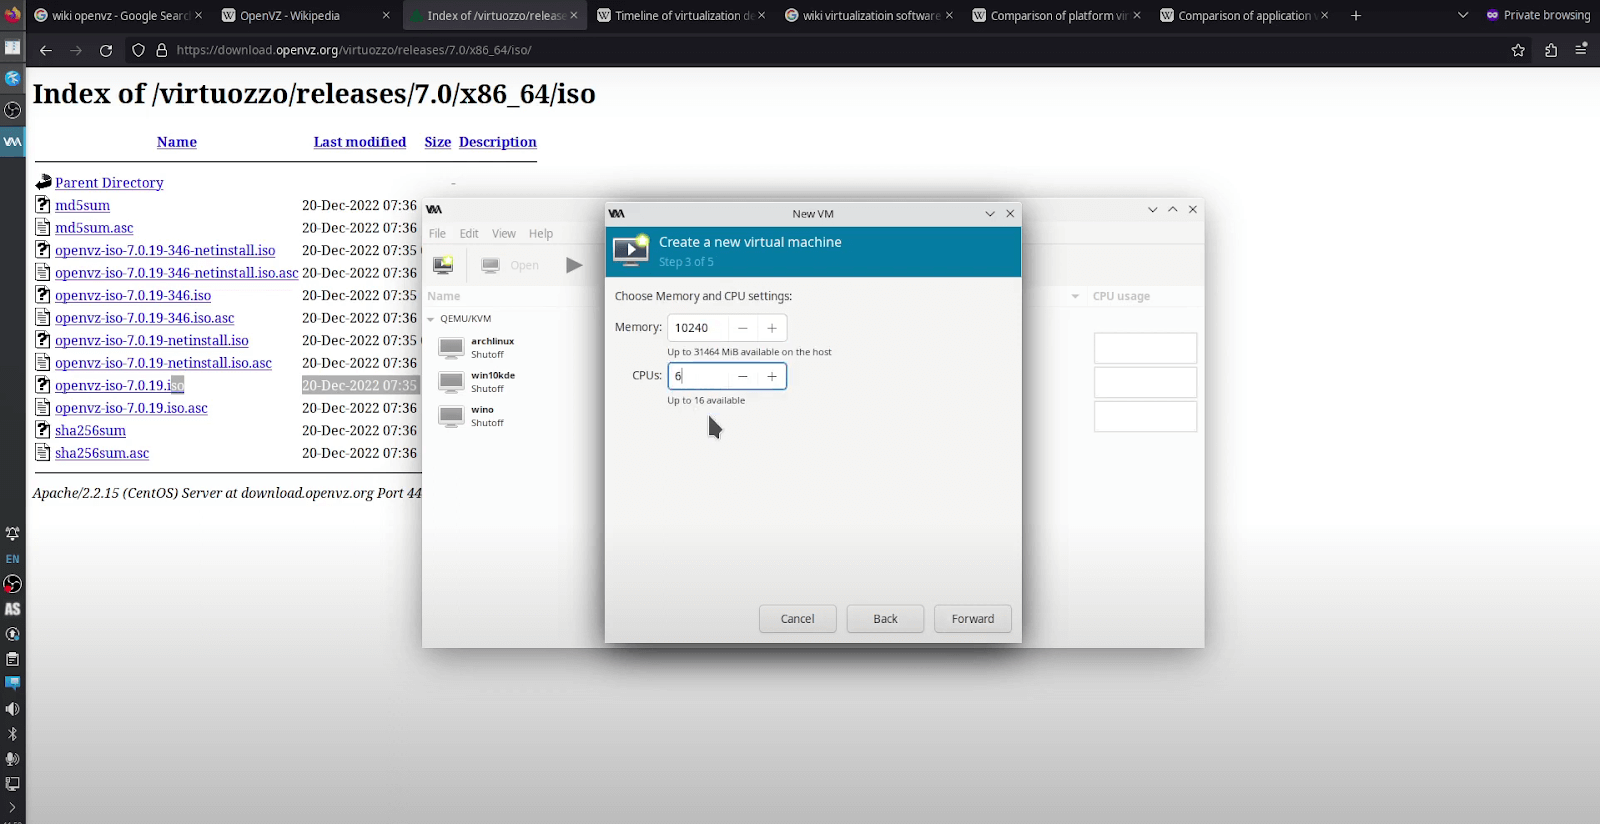The height and width of the screenshot is (824, 1600).
Task: Reload the page with the refresh icon
Action: click(106, 50)
